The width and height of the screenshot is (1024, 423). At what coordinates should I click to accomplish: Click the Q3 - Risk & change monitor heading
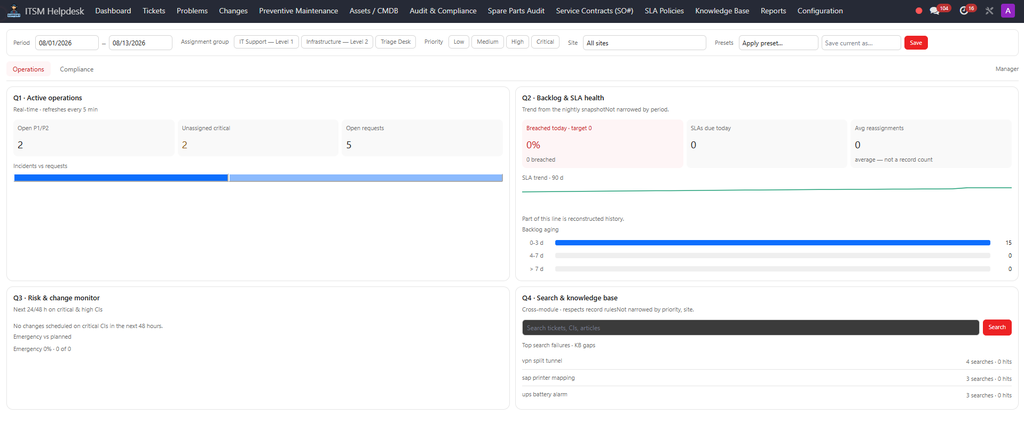pos(56,298)
